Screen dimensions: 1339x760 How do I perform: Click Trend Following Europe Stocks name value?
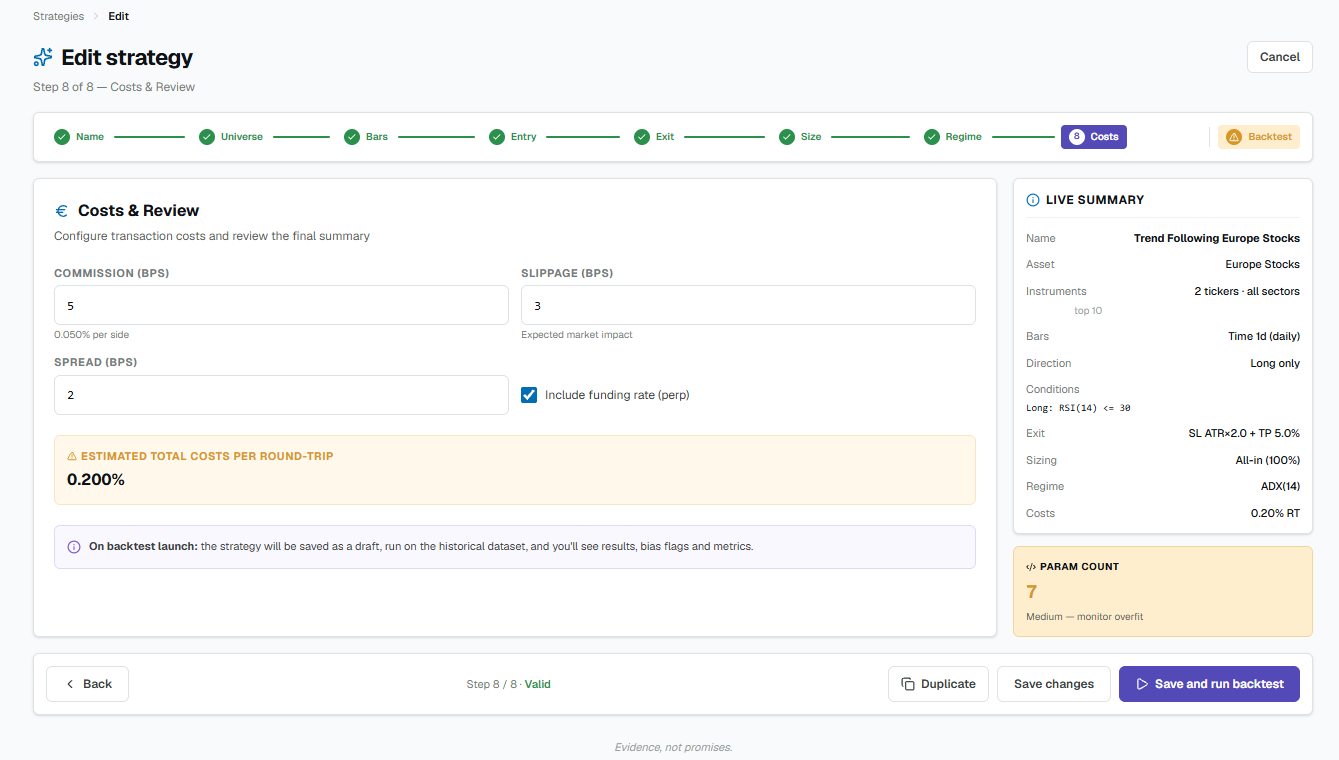[1217, 238]
